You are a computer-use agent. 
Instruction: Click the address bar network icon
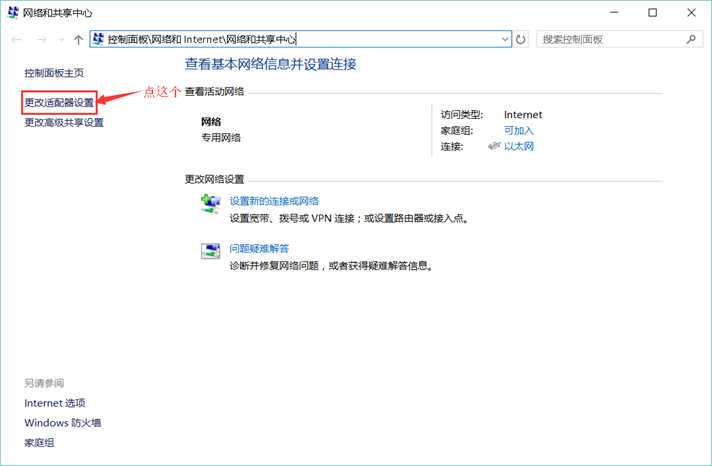pos(98,39)
